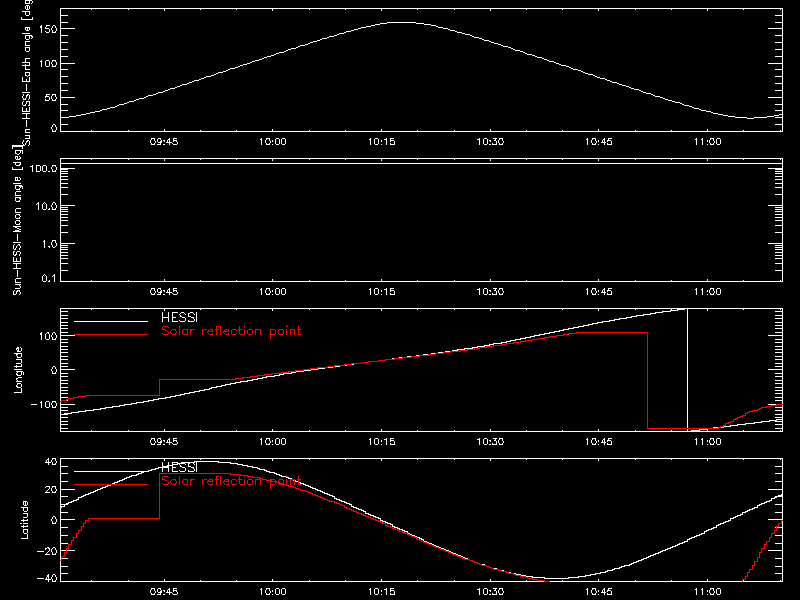The height and width of the screenshot is (600, 800).
Task: Click the 100.0 tick in the Moon angle plot
Action: click(x=43, y=168)
